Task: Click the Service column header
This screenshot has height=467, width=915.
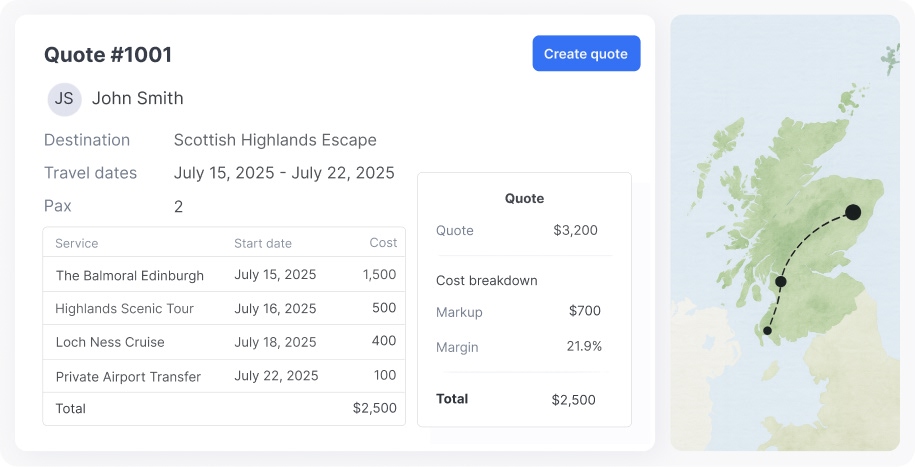Action: click(76, 243)
